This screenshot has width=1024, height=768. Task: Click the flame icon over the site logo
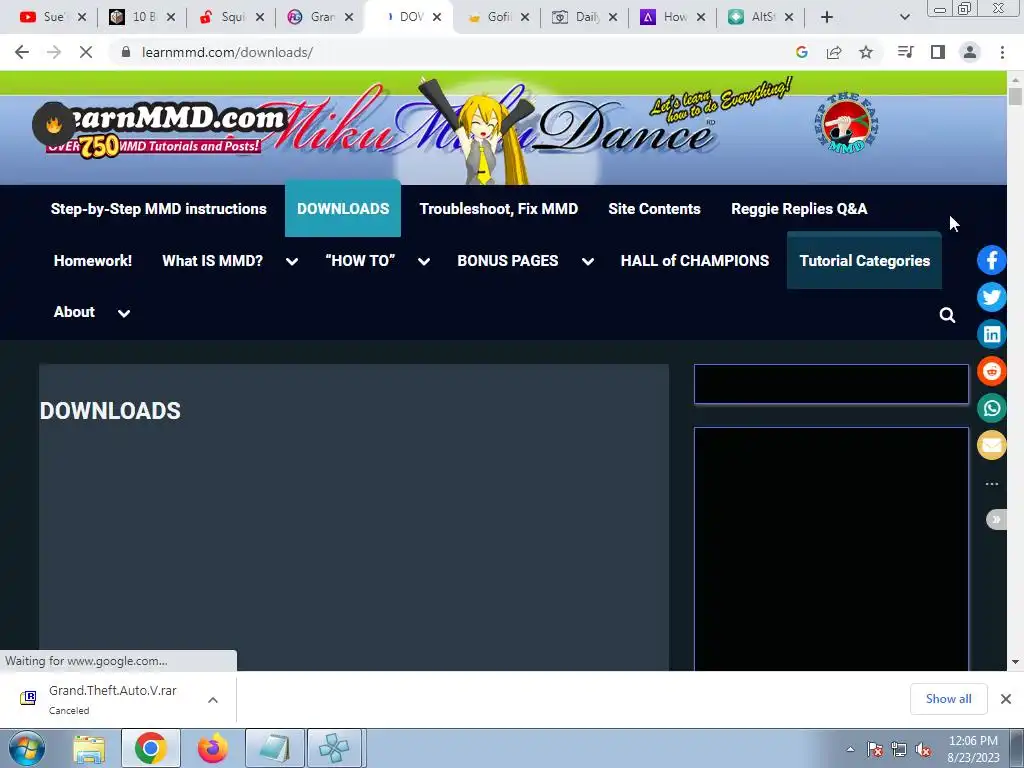[54, 124]
